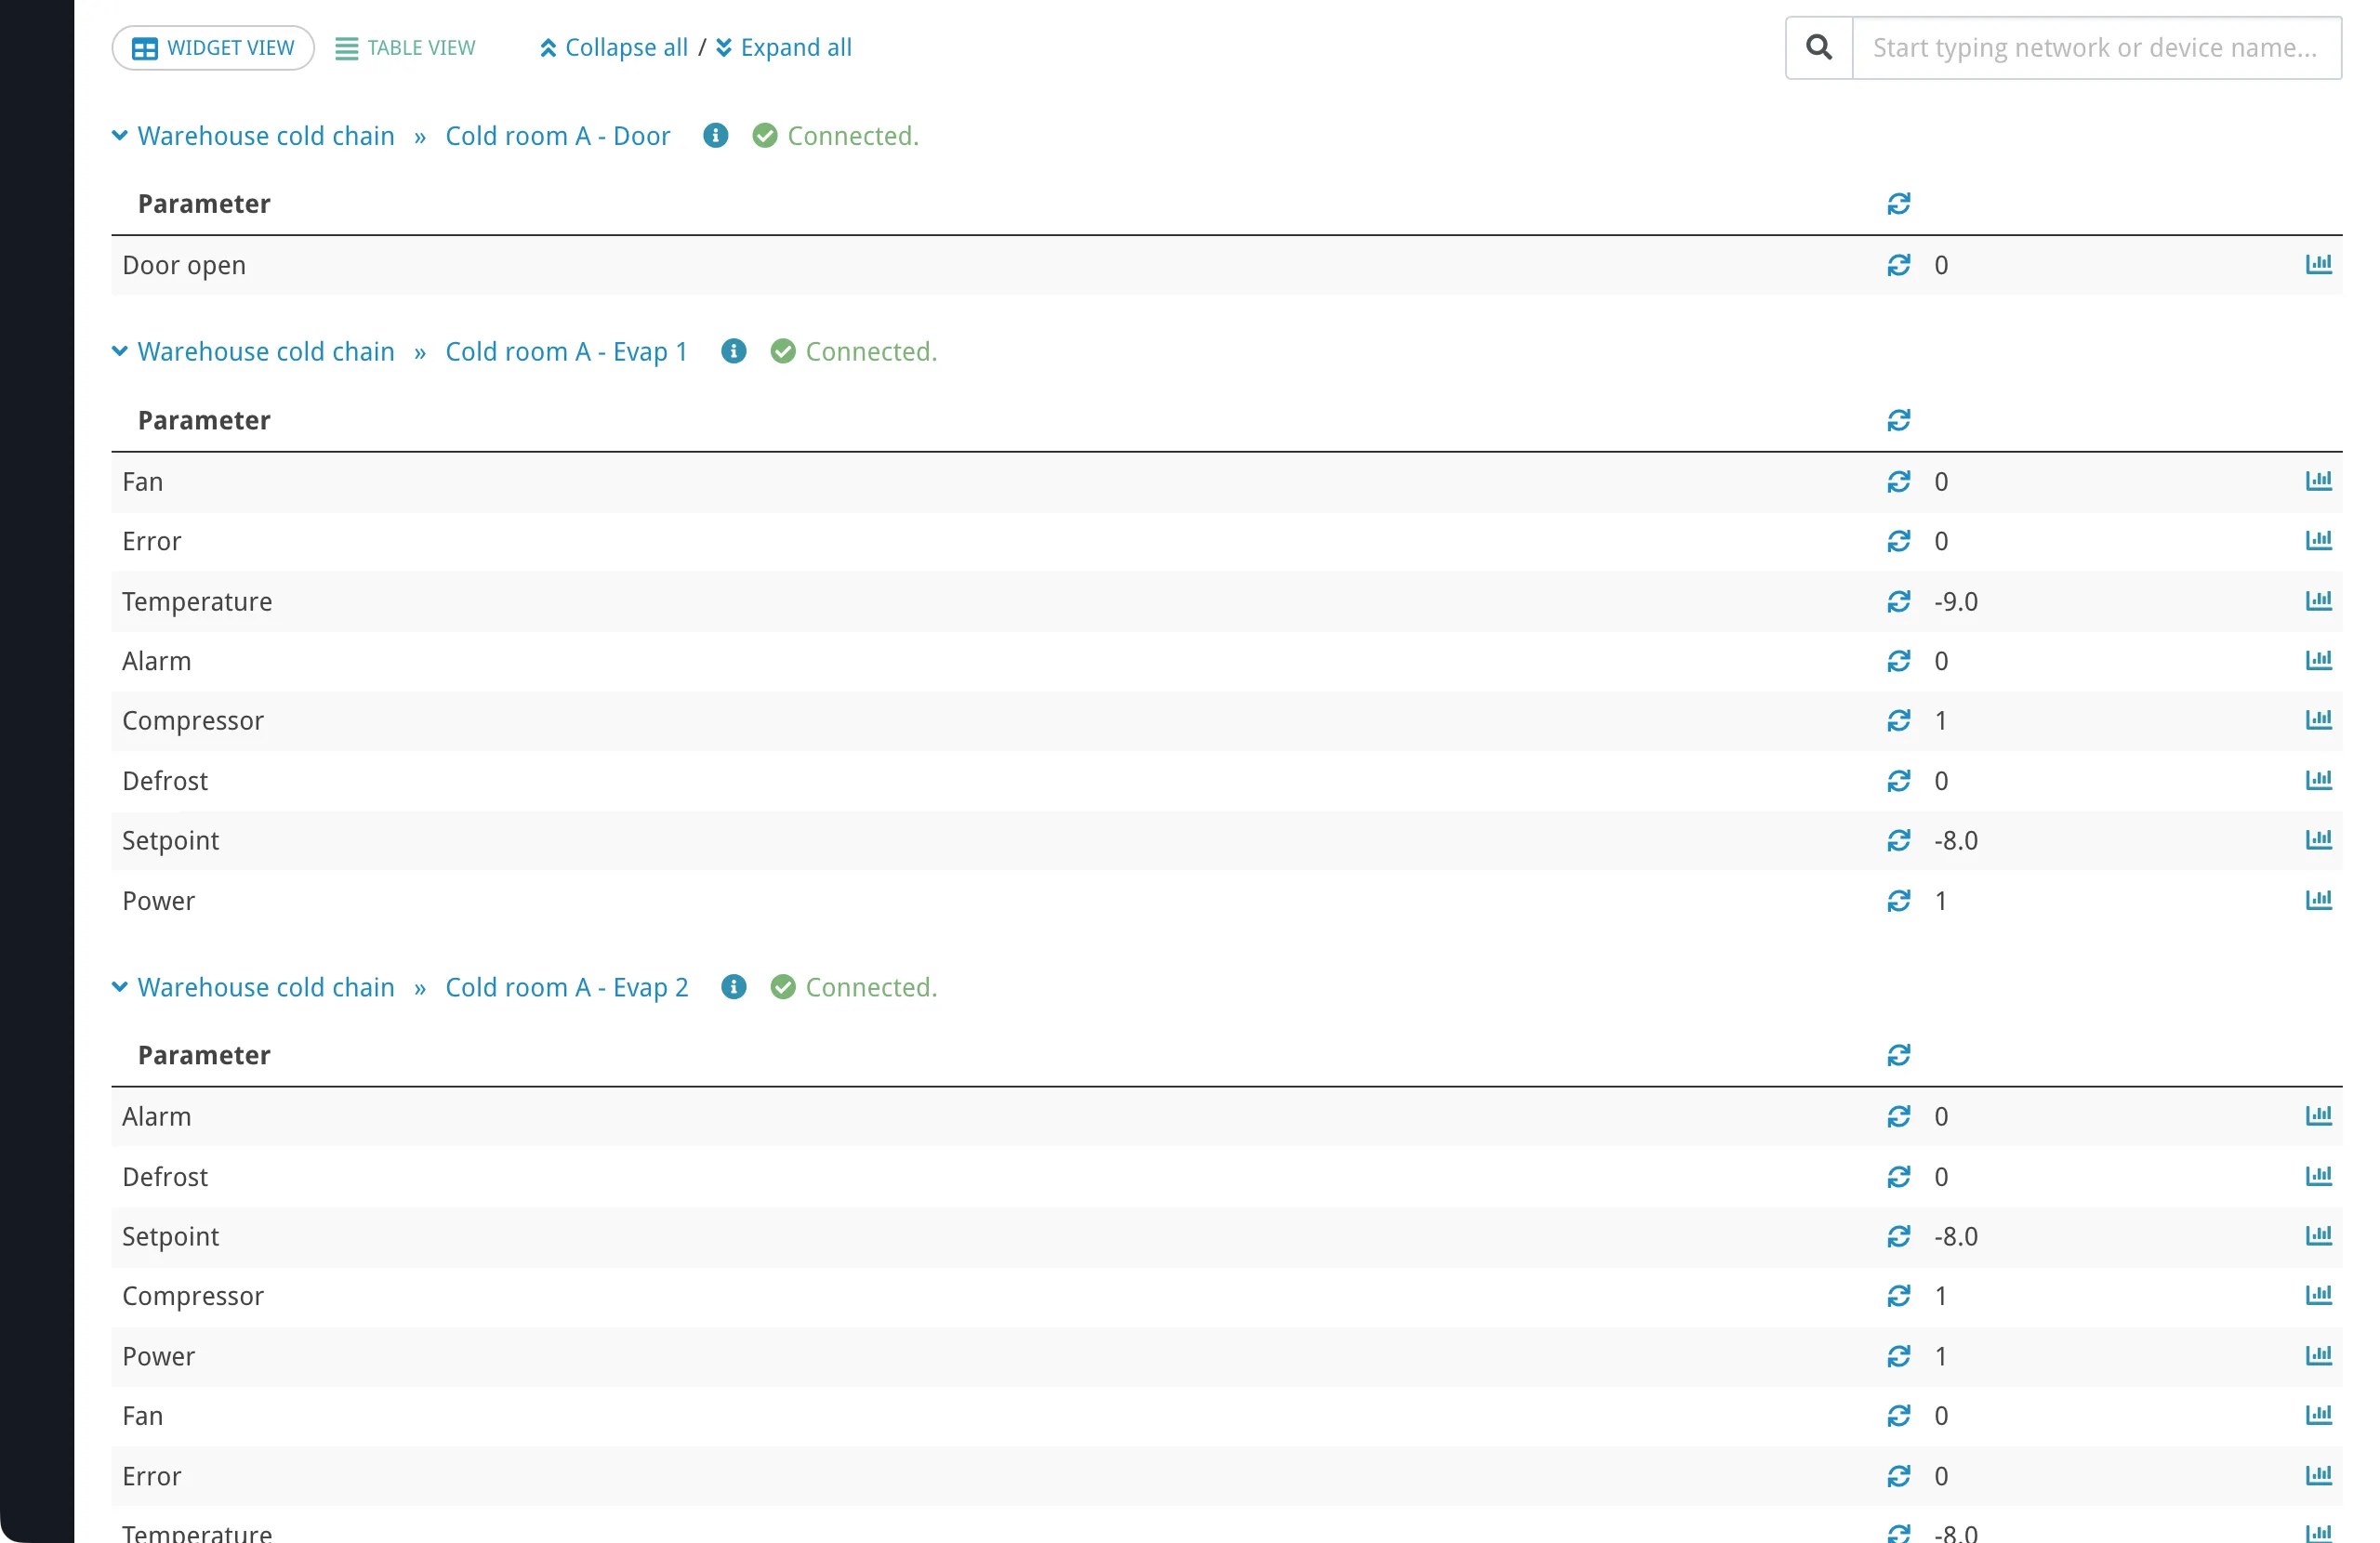Screen dimensions: 2380x1543
Task: Show info for Cold room A - Door
Action: pos(715,135)
